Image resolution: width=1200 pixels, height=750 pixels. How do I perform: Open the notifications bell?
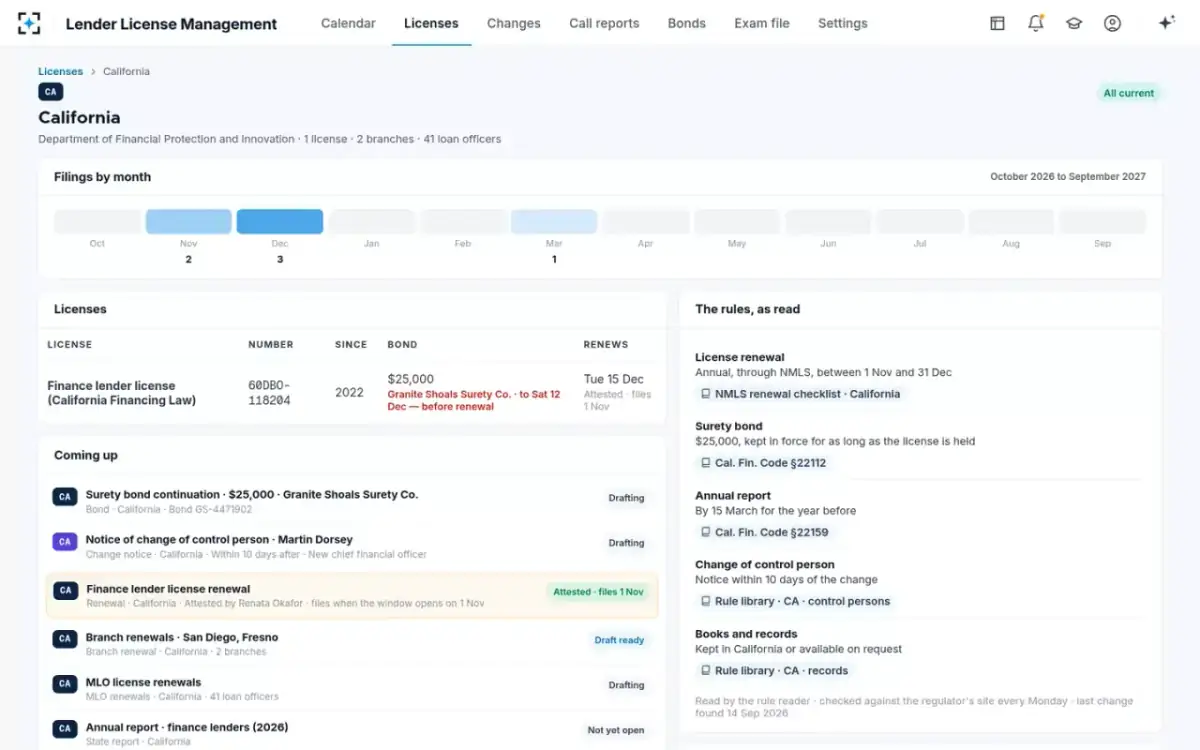click(1036, 23)
